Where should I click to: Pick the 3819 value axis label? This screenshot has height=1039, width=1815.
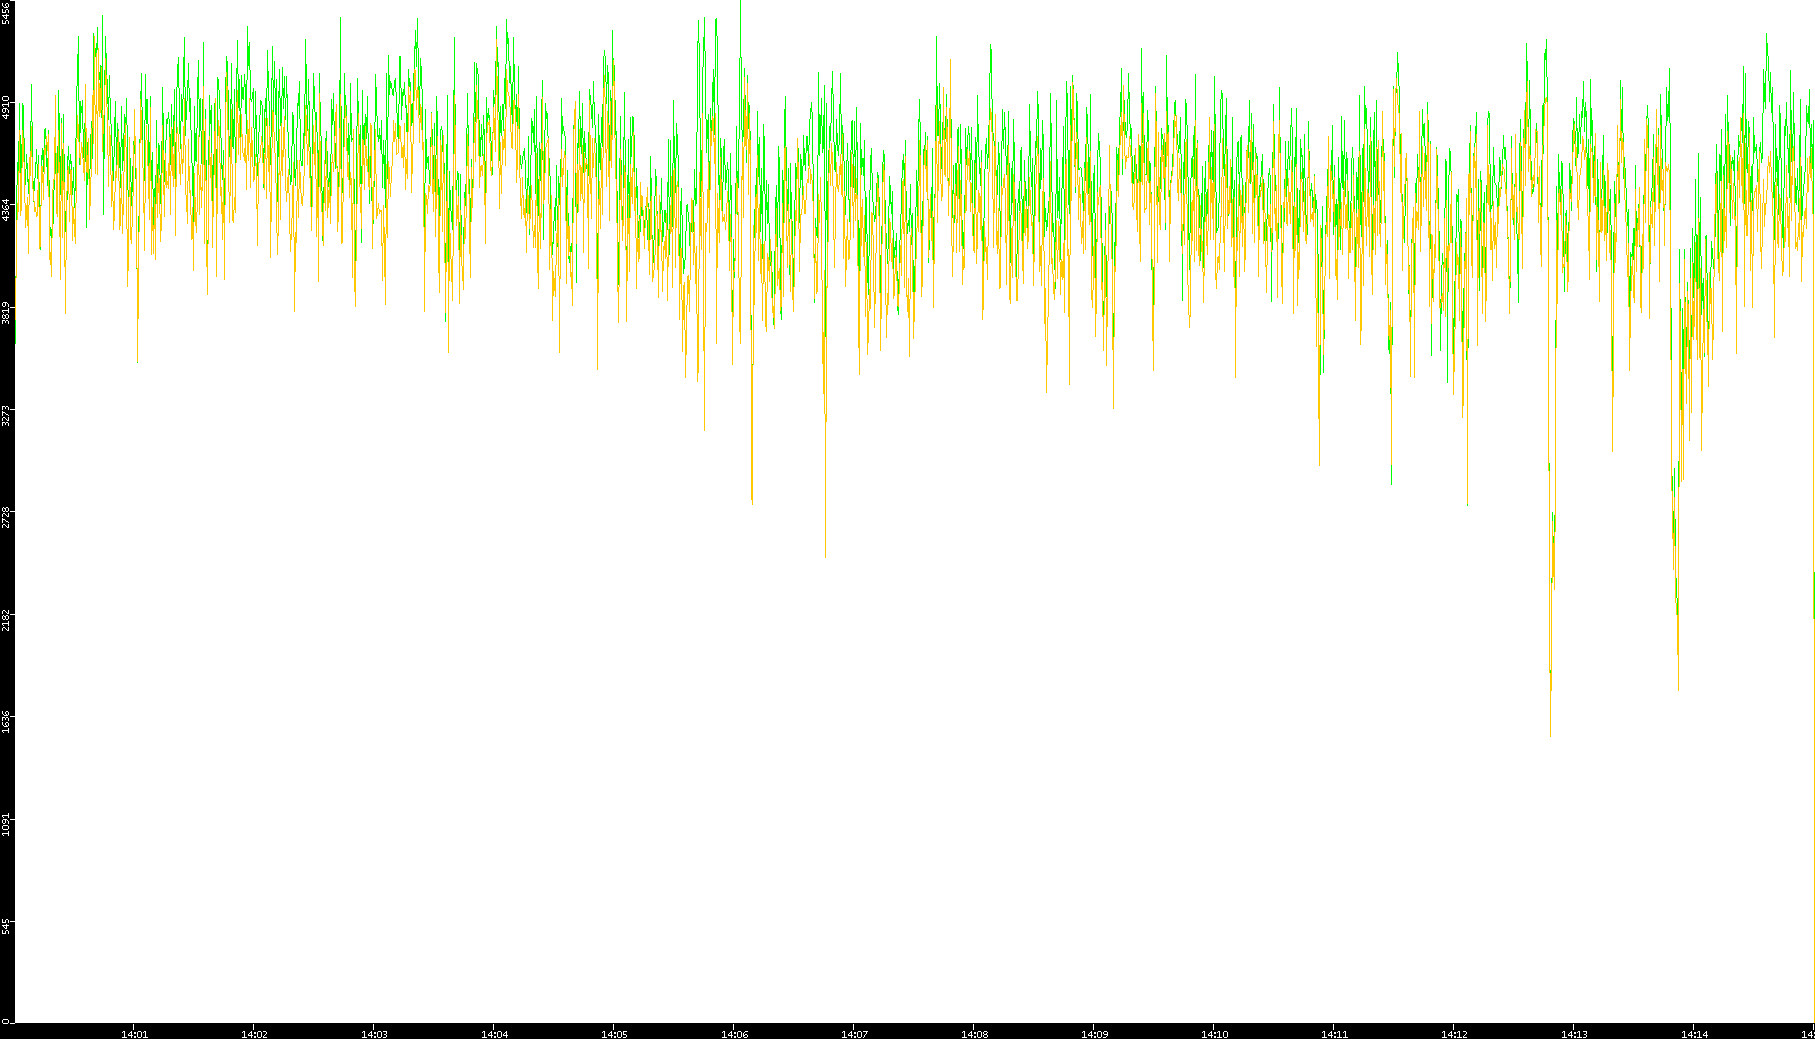click(x=6, y=313)
